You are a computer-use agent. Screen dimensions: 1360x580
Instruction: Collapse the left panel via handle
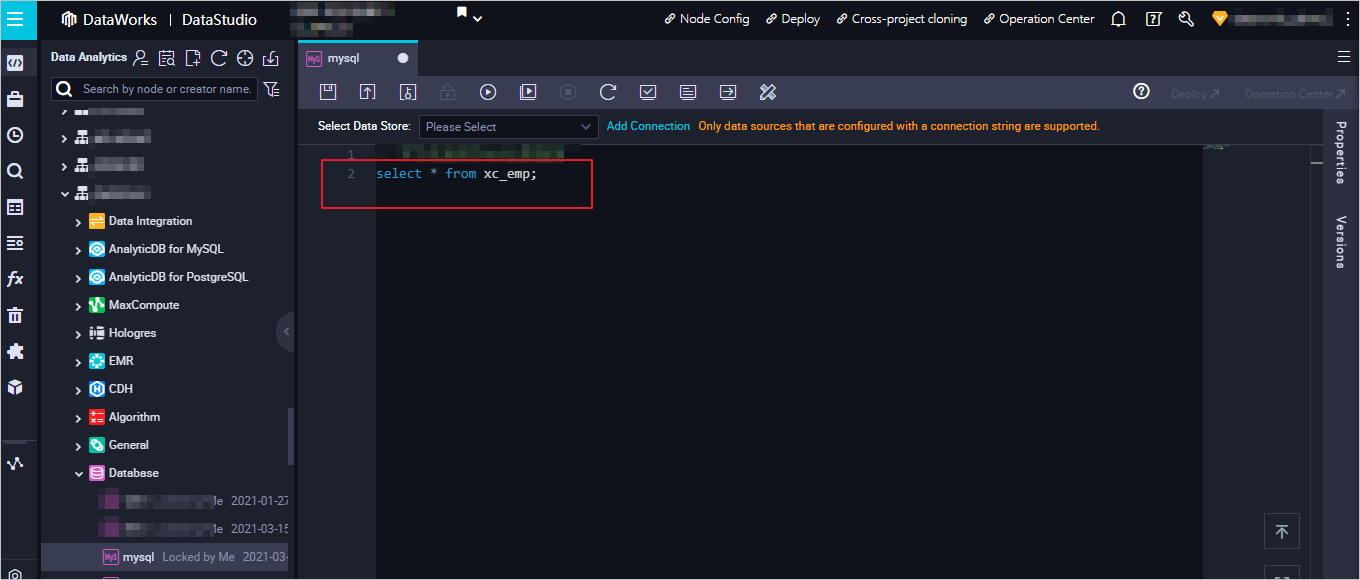(x=287, y=331)
